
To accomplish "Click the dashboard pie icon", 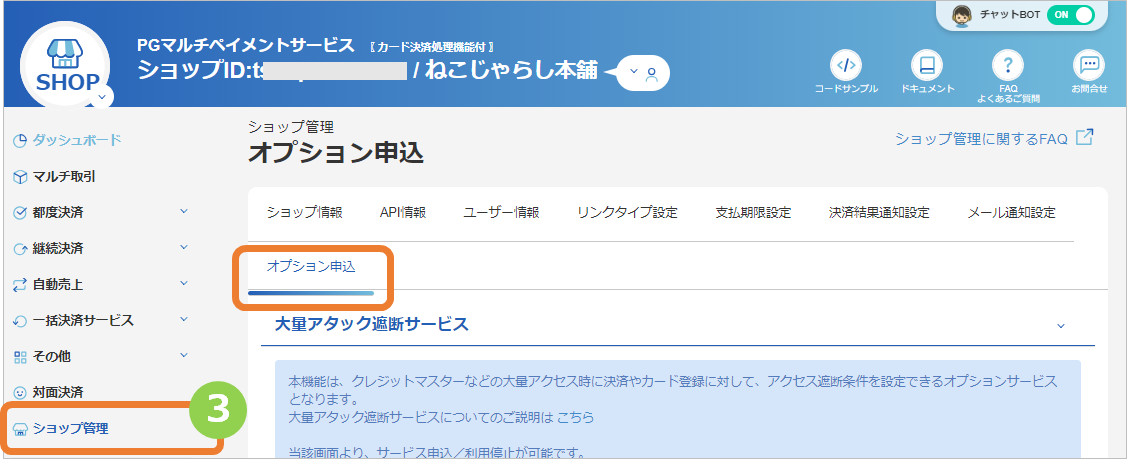I will click(20, 141).
